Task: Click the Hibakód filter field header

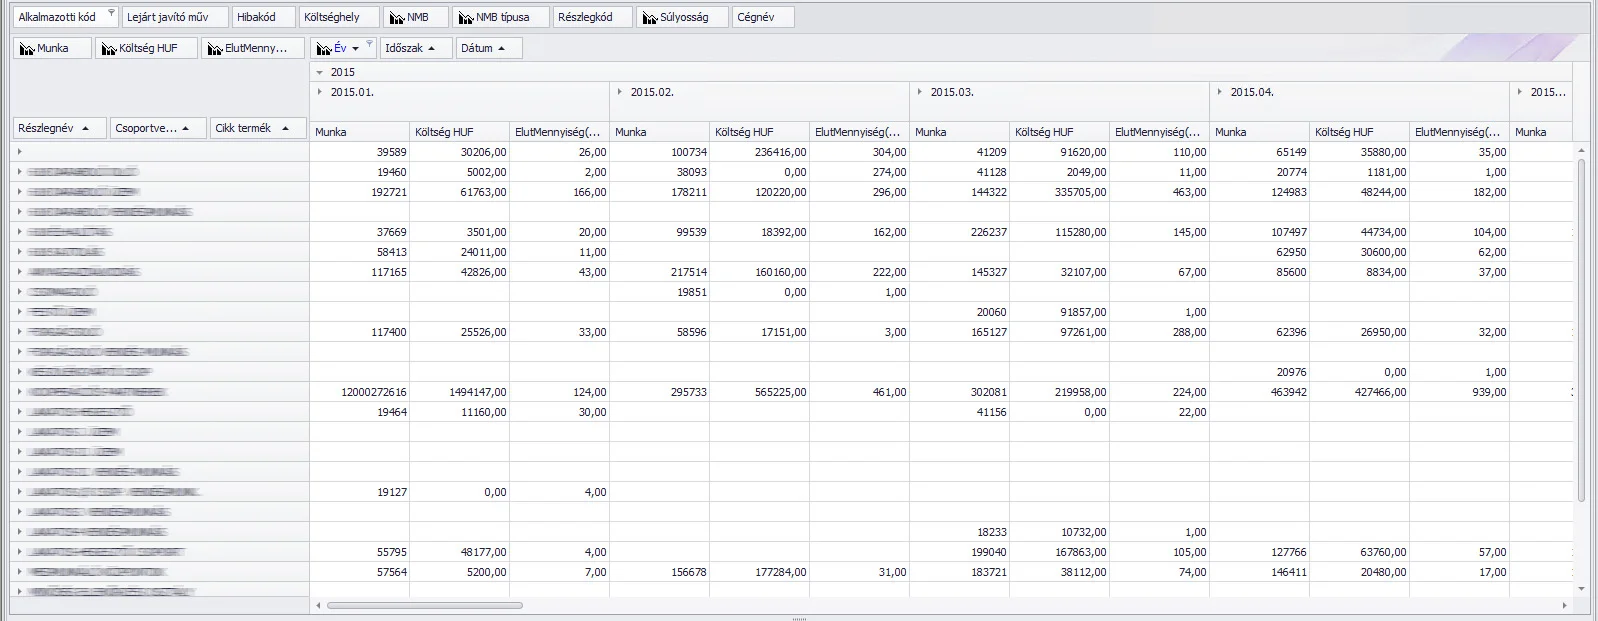Action: (262, 18)
